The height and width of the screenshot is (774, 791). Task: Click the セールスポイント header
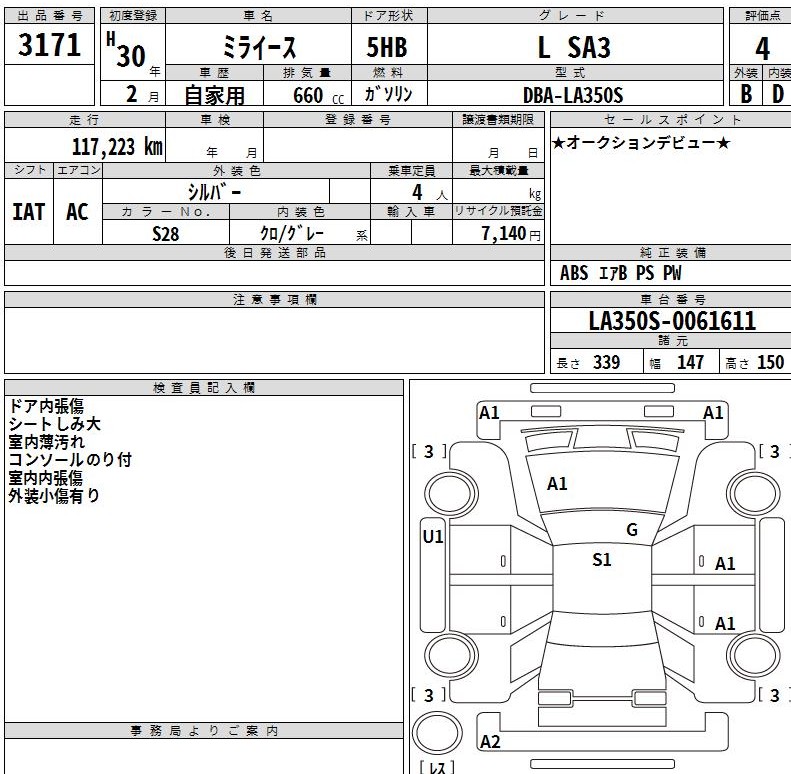tap(672, 120)
